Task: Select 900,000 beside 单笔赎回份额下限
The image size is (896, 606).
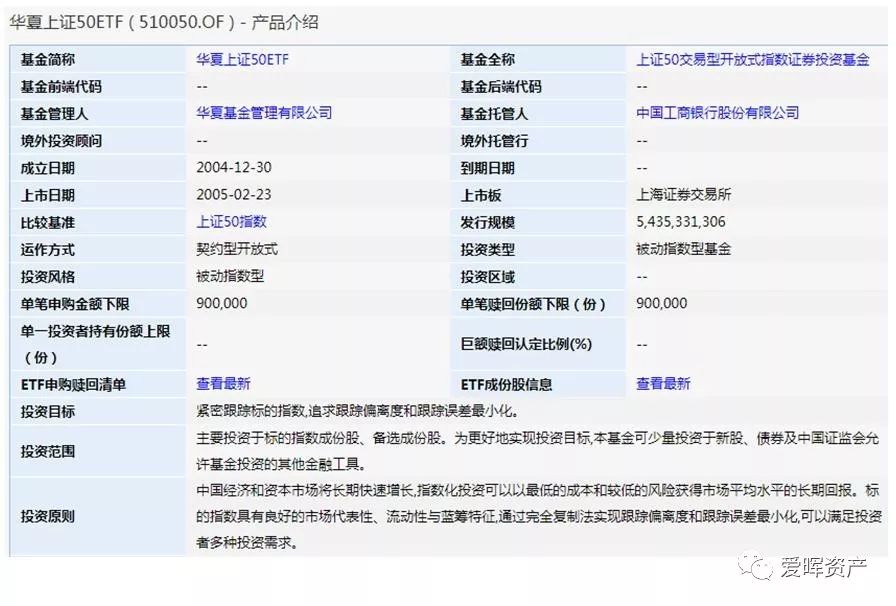Action: (662, 304)
